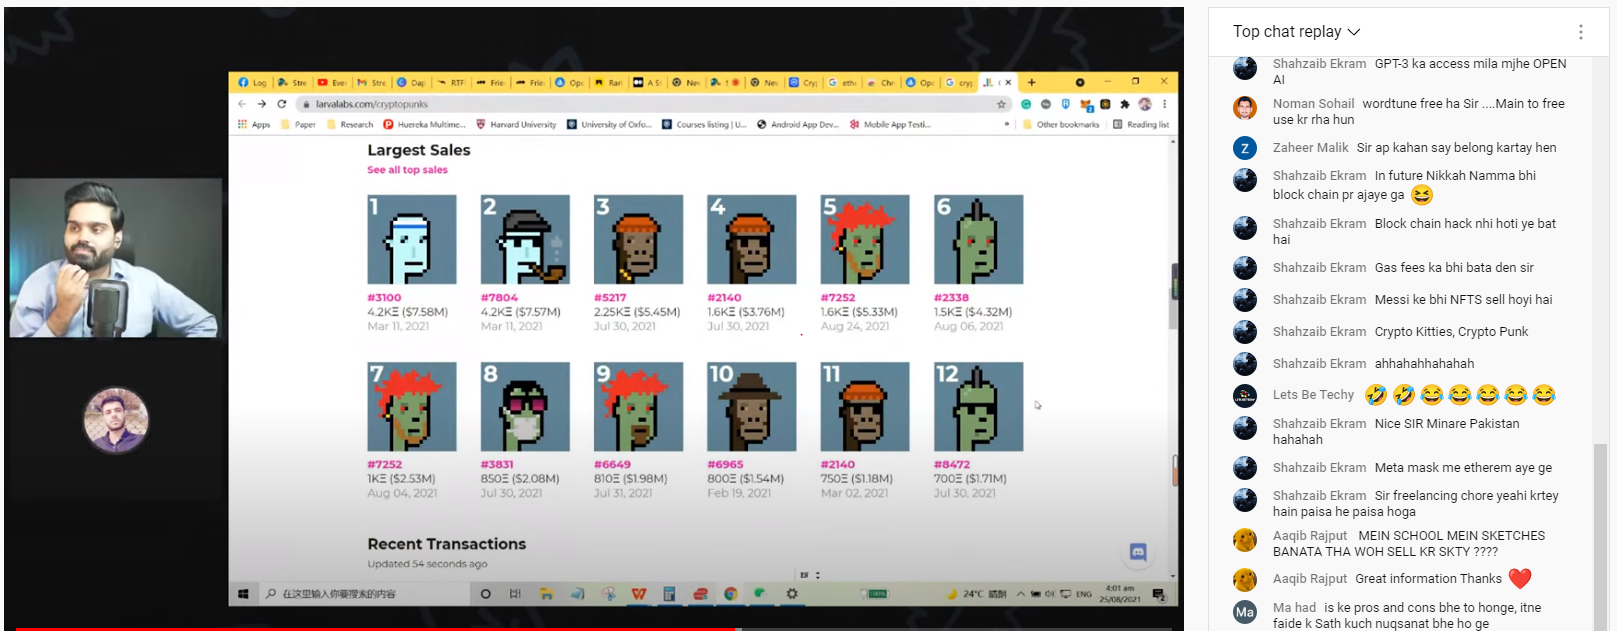1617x631 pixels.
Task: Show hidden system tray icons
Action: click(1021, 594)
